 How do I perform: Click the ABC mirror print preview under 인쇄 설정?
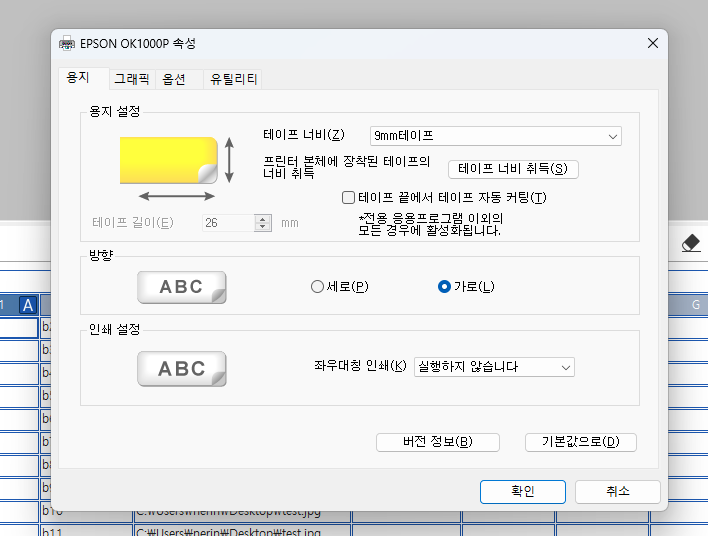click(x=182, y=369)
